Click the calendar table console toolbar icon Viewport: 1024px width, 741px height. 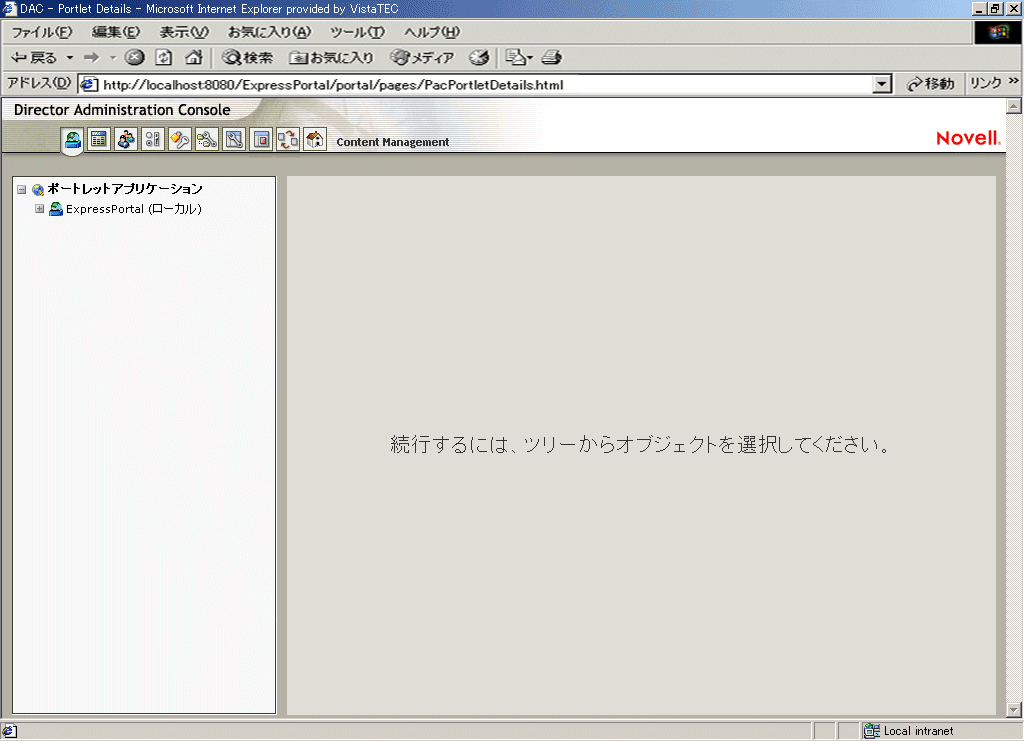(x=99, y=140)
